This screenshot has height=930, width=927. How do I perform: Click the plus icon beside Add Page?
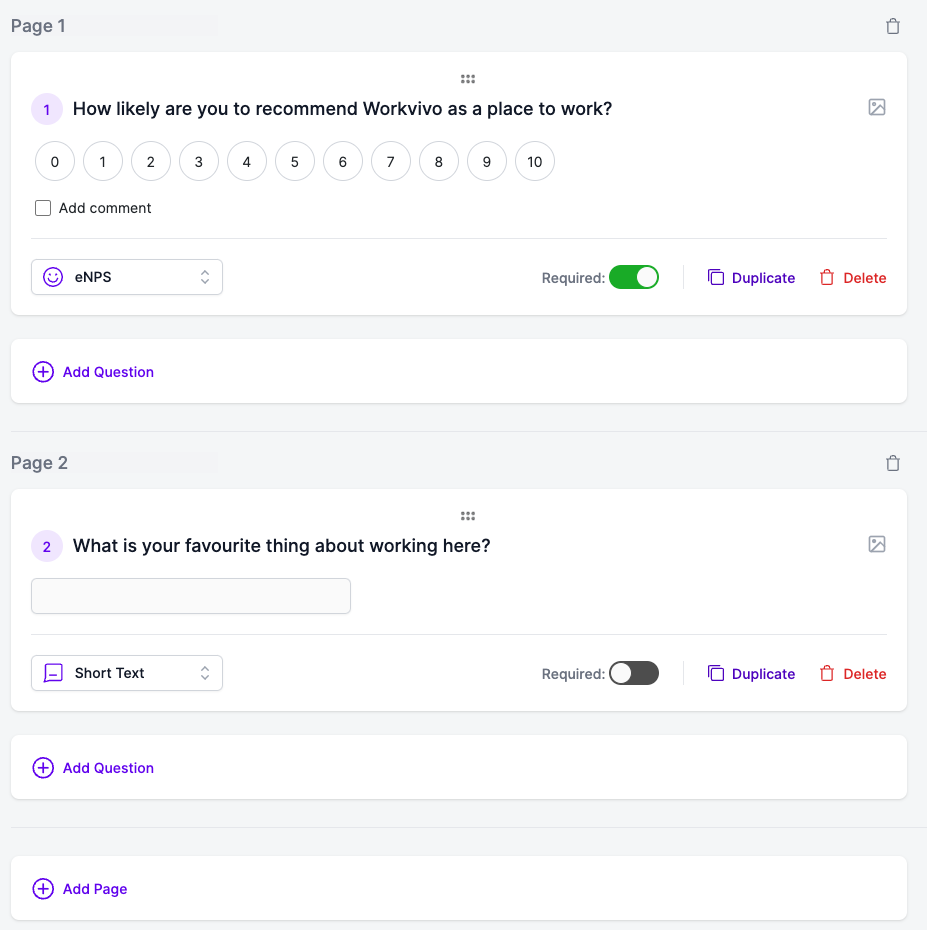point(43,888)
